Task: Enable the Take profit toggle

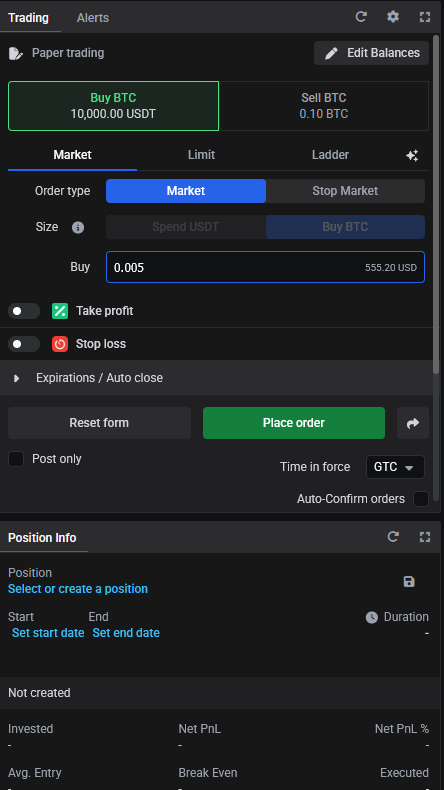Action: pos(24,311)
